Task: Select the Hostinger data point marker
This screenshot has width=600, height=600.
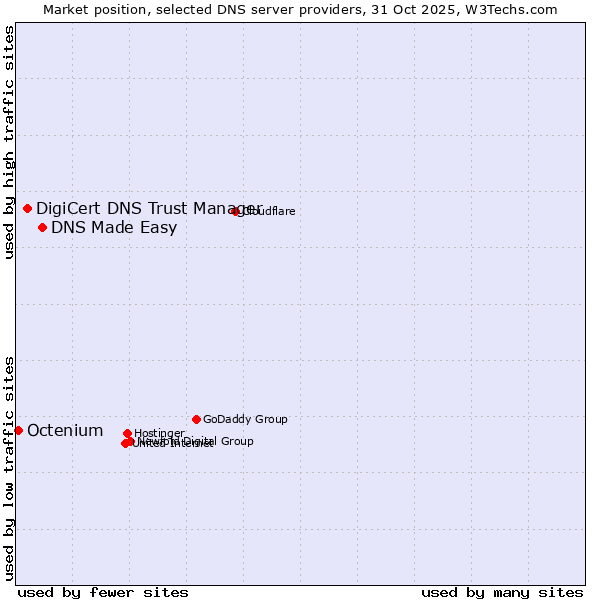Action: pos(127,433)
